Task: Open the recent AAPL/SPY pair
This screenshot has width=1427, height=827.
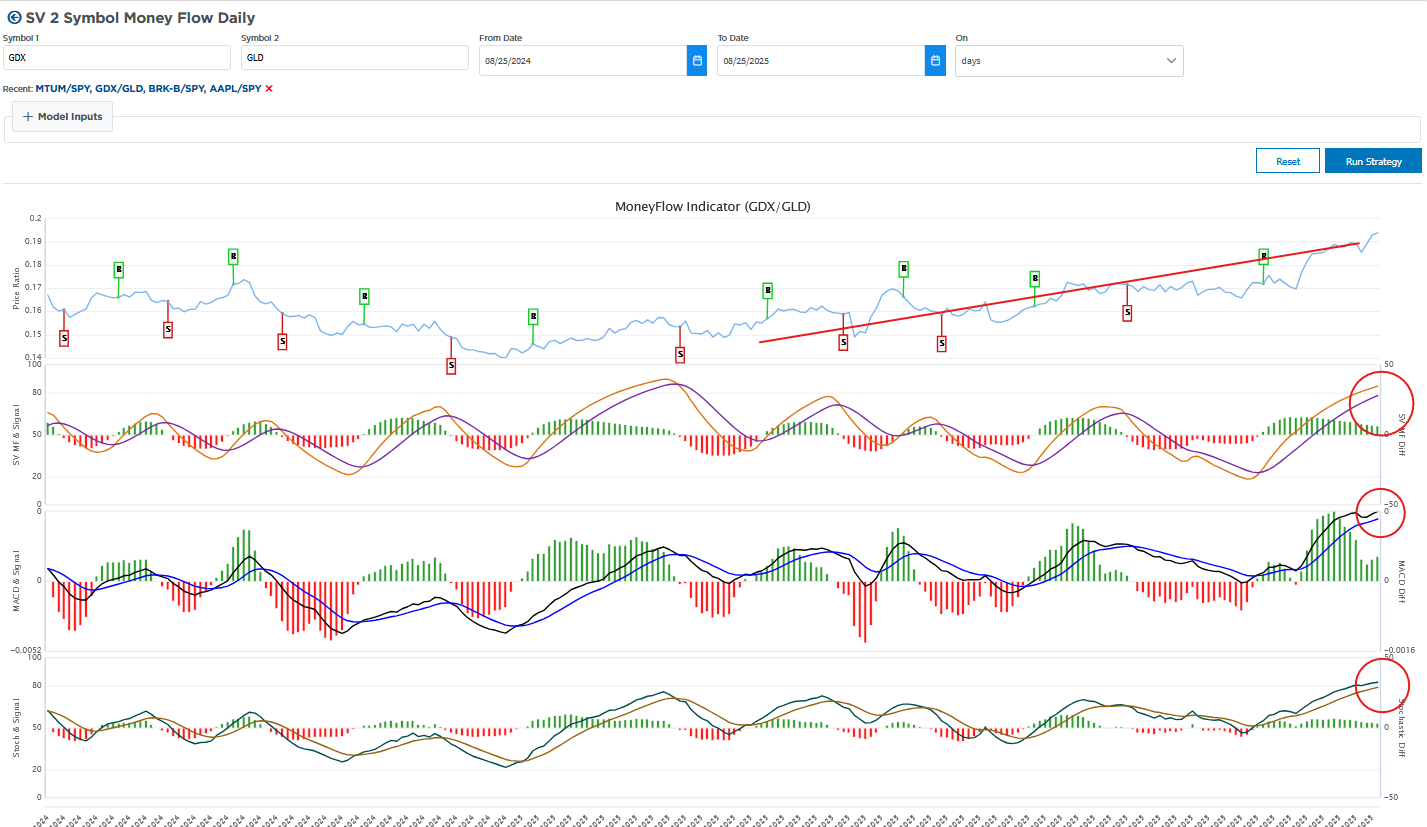Action: pos(235,89)
